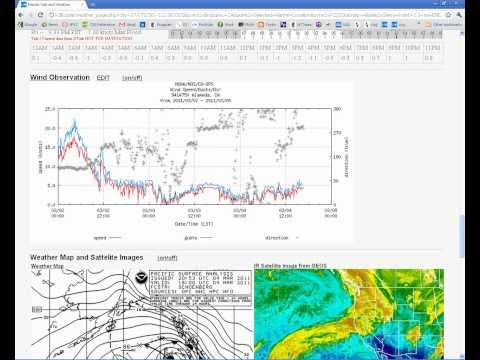Bookmark this page with the star icon
This screenshot has width=480, height=360.
click(x=448, y=15)
